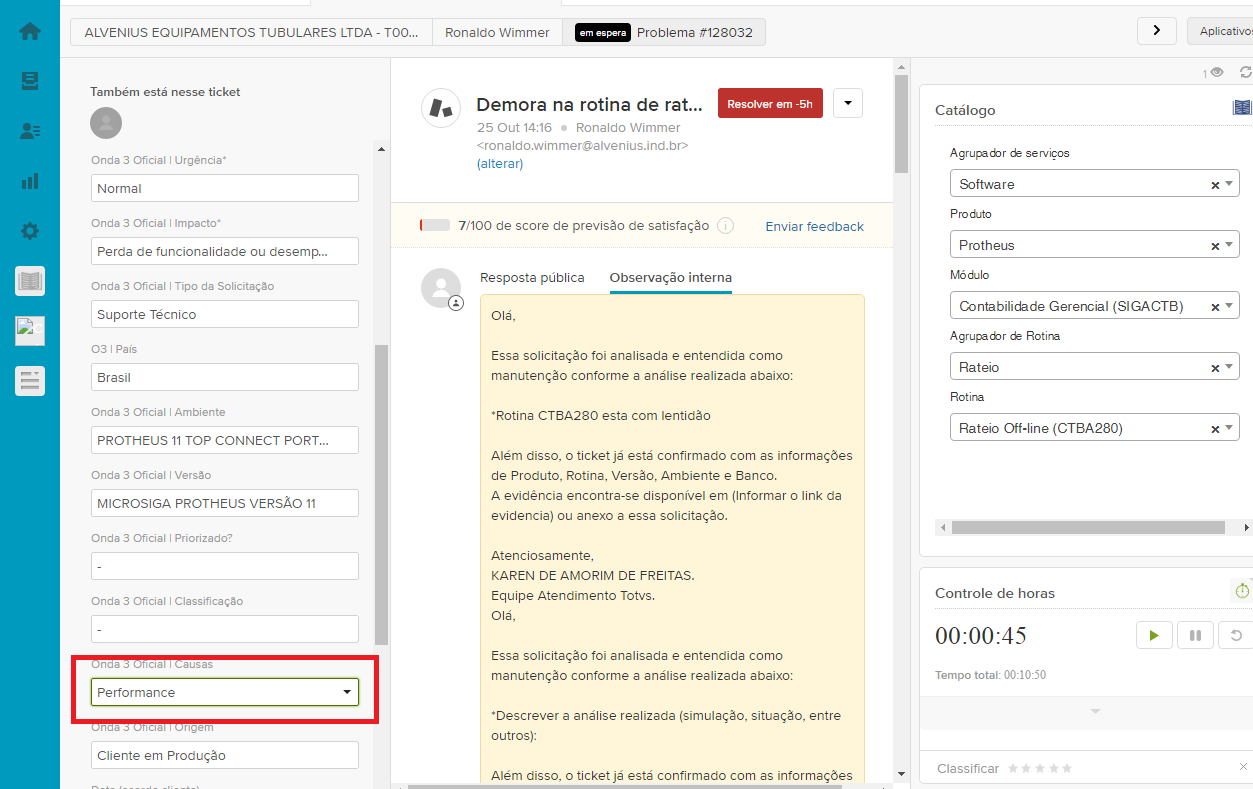Click the commenter avatar beside the reply box
Viewport: 1253px width, 789px height.
[x=441, y=288]
